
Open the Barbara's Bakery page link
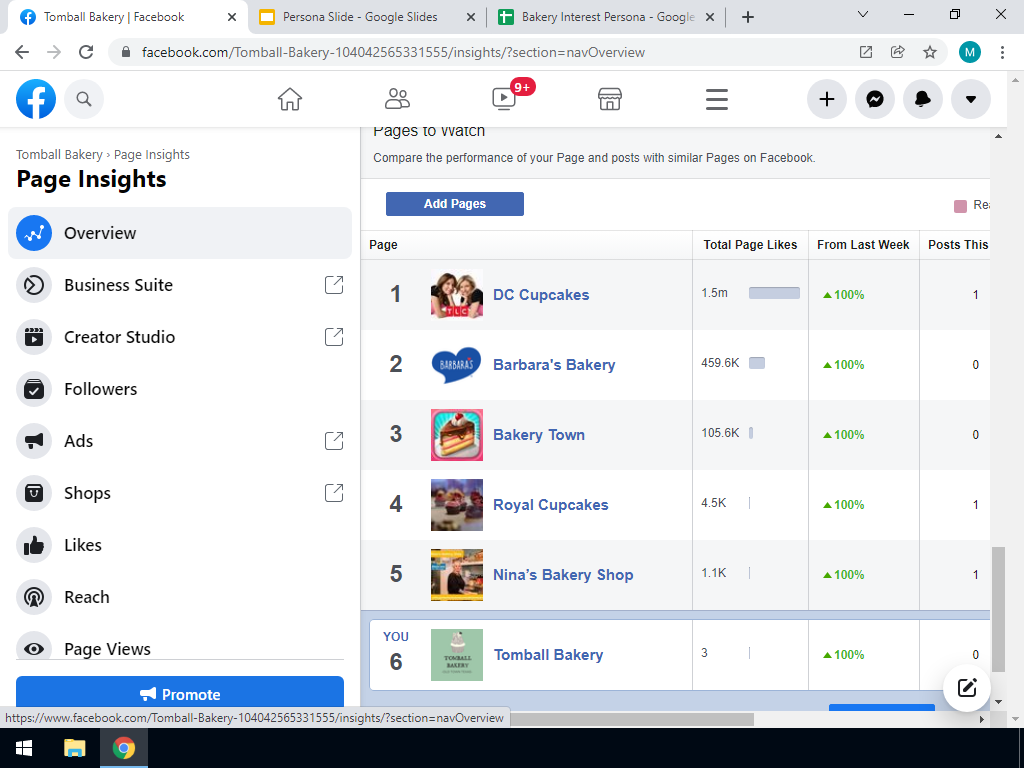[554, 364]
